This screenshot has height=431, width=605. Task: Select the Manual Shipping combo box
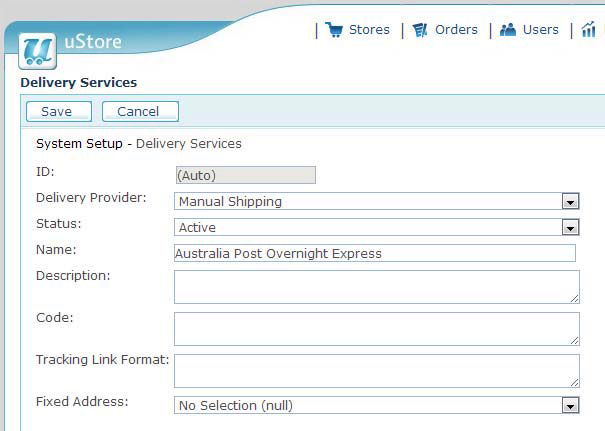click(x=377, y=201)
